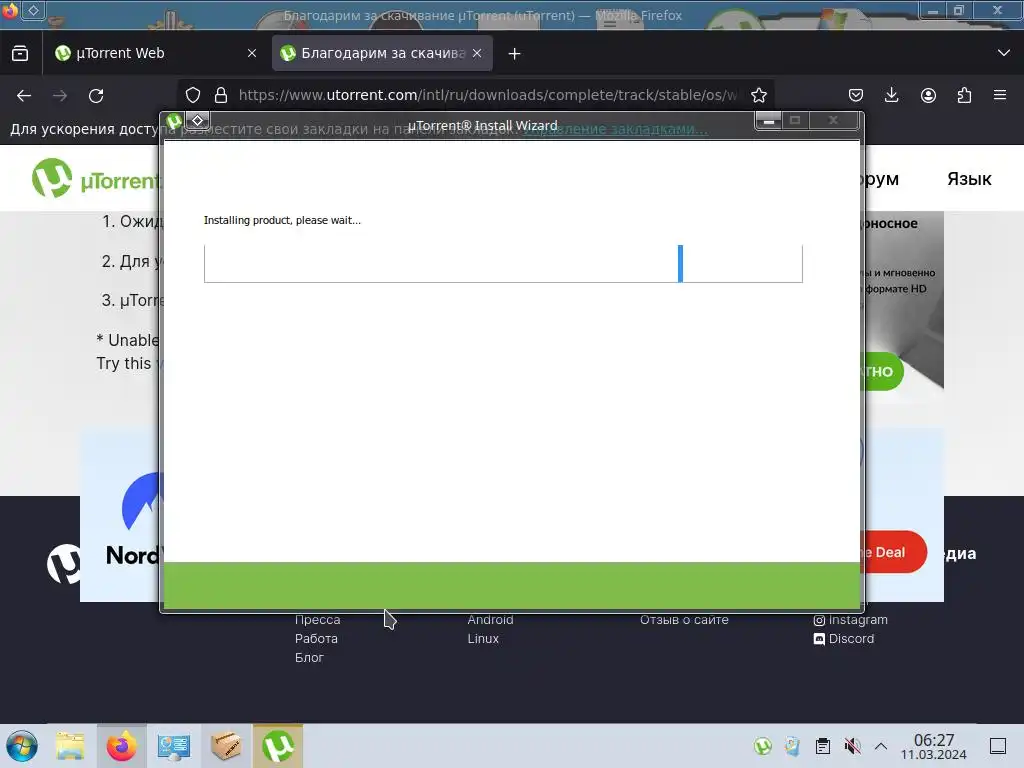Open the clock showing 06:27
The height and width of the screenshot is (768, 1024).
point(934,746)
